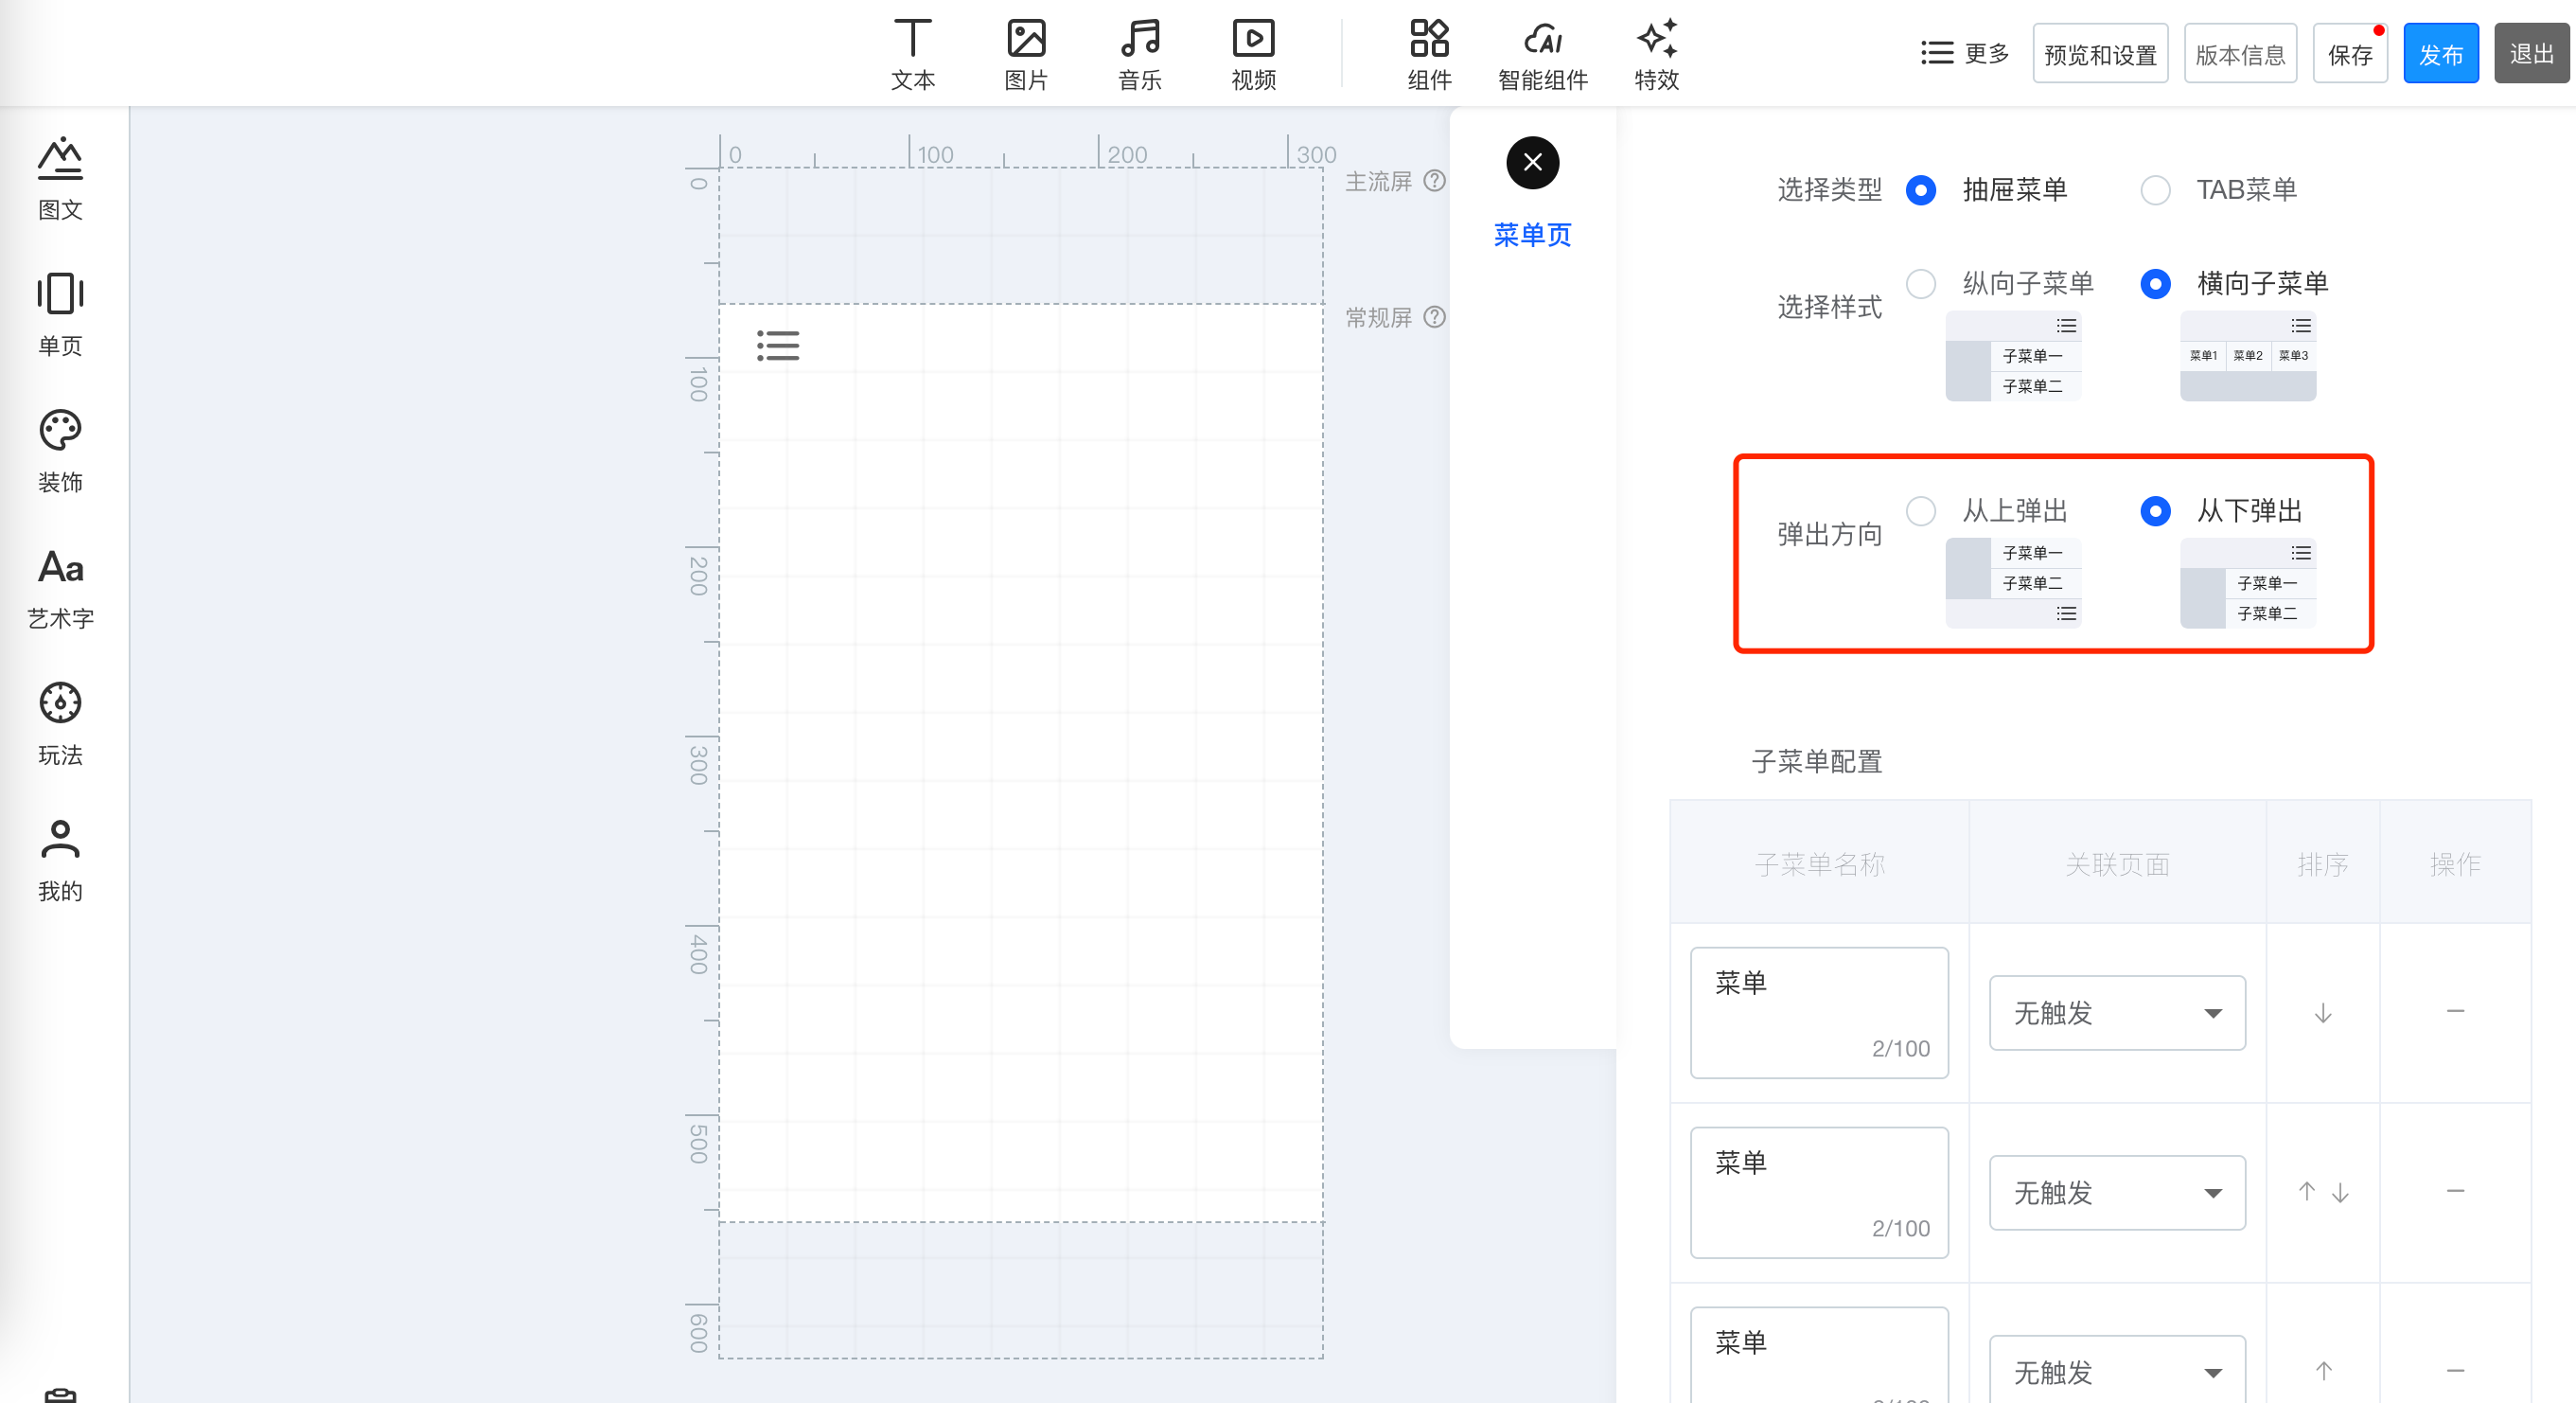
Task: Click the 子菜单名称 column header
Action: (x=1819, y=864)
